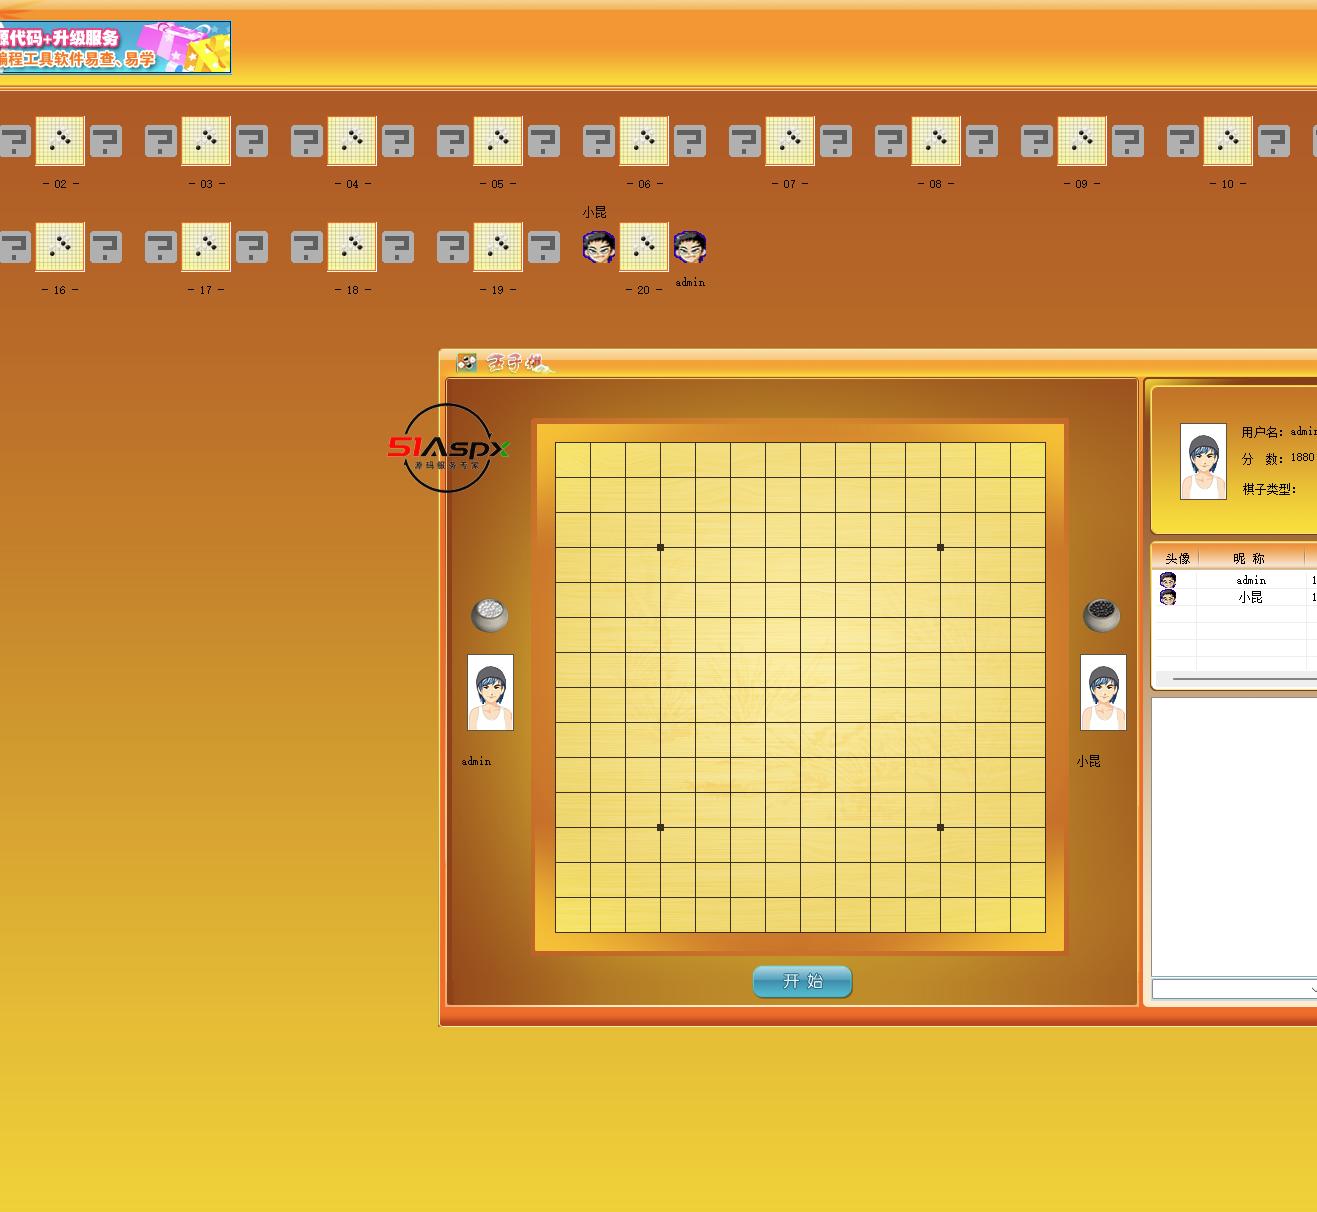Click admin's player portrait left of the board

click(490, 693)
